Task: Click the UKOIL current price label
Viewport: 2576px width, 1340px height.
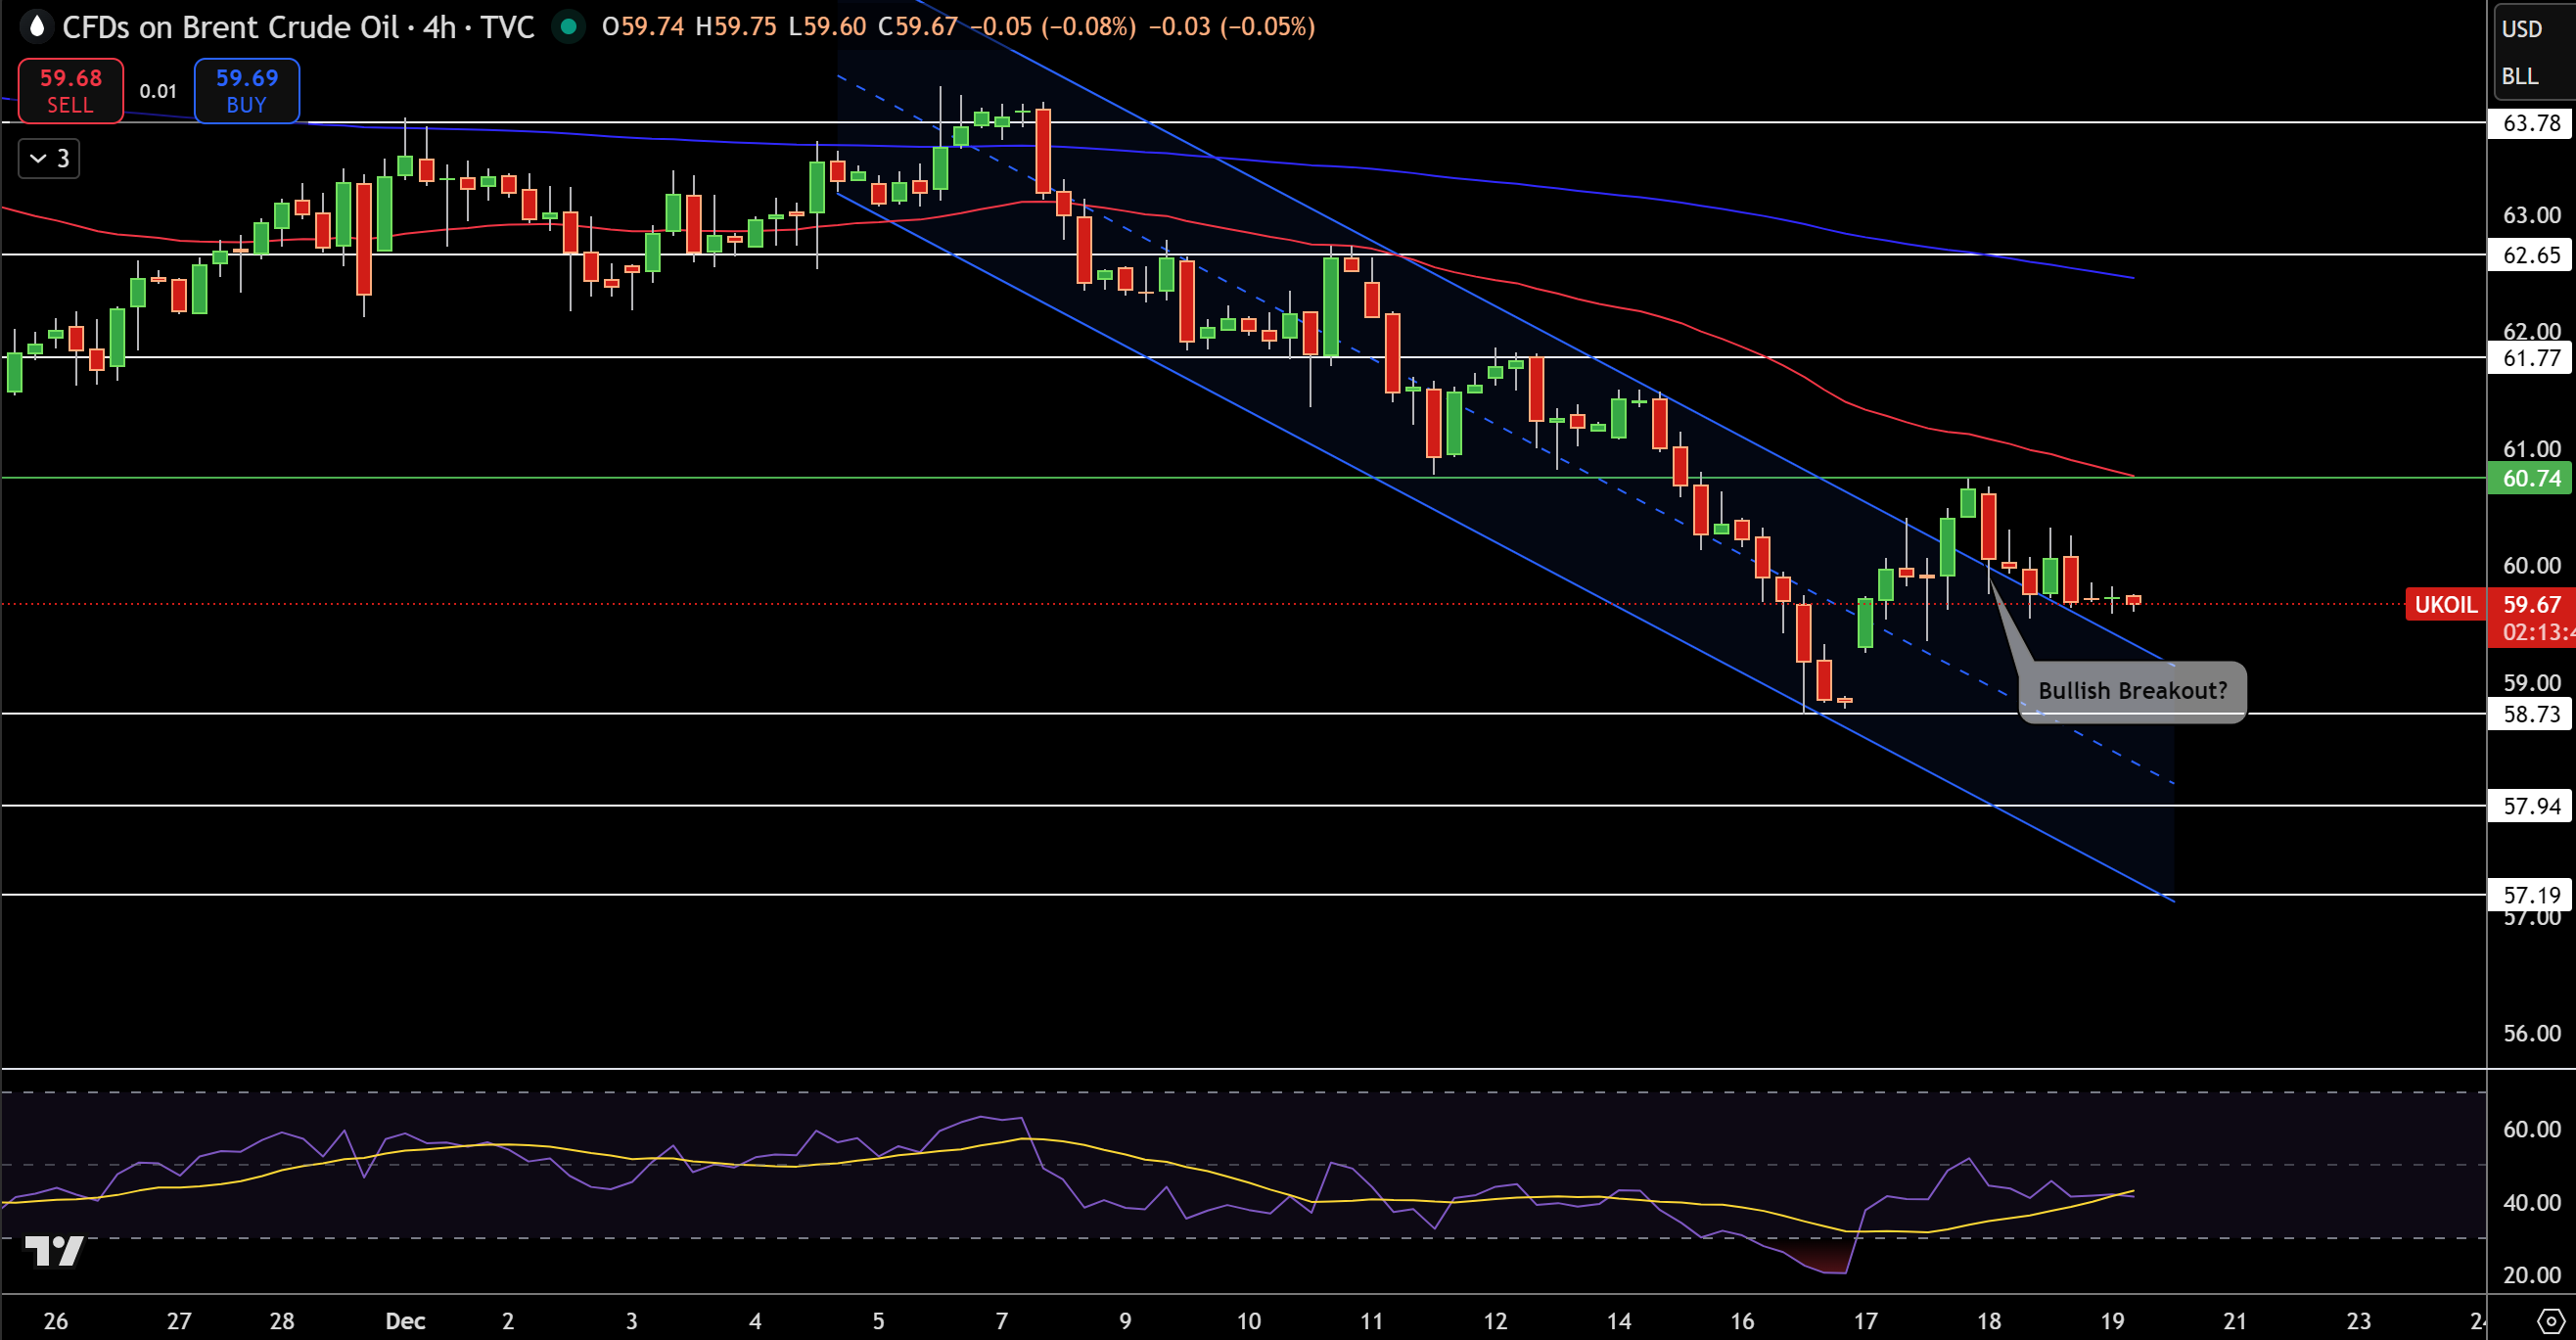Action: 2445,604
